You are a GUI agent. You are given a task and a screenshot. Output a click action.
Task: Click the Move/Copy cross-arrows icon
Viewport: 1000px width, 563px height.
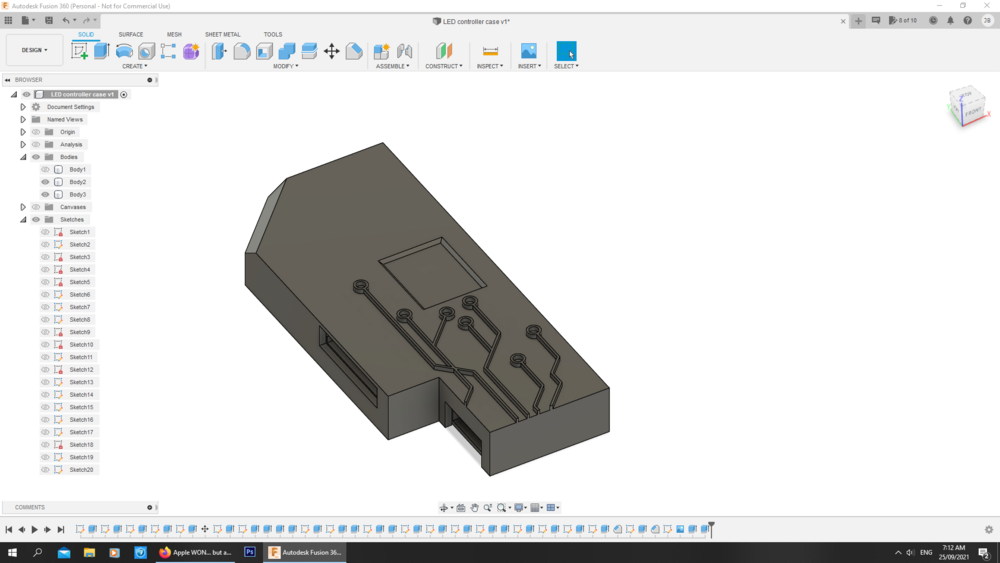[331, 51]
